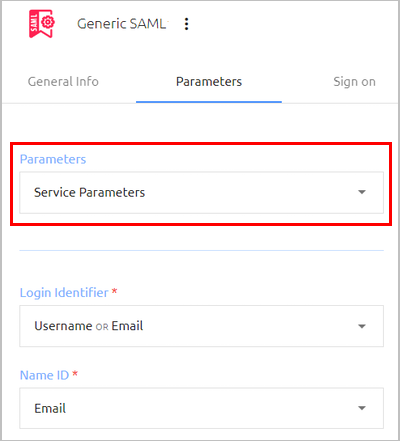Switch to the General Info tab

tap(63, 82)
